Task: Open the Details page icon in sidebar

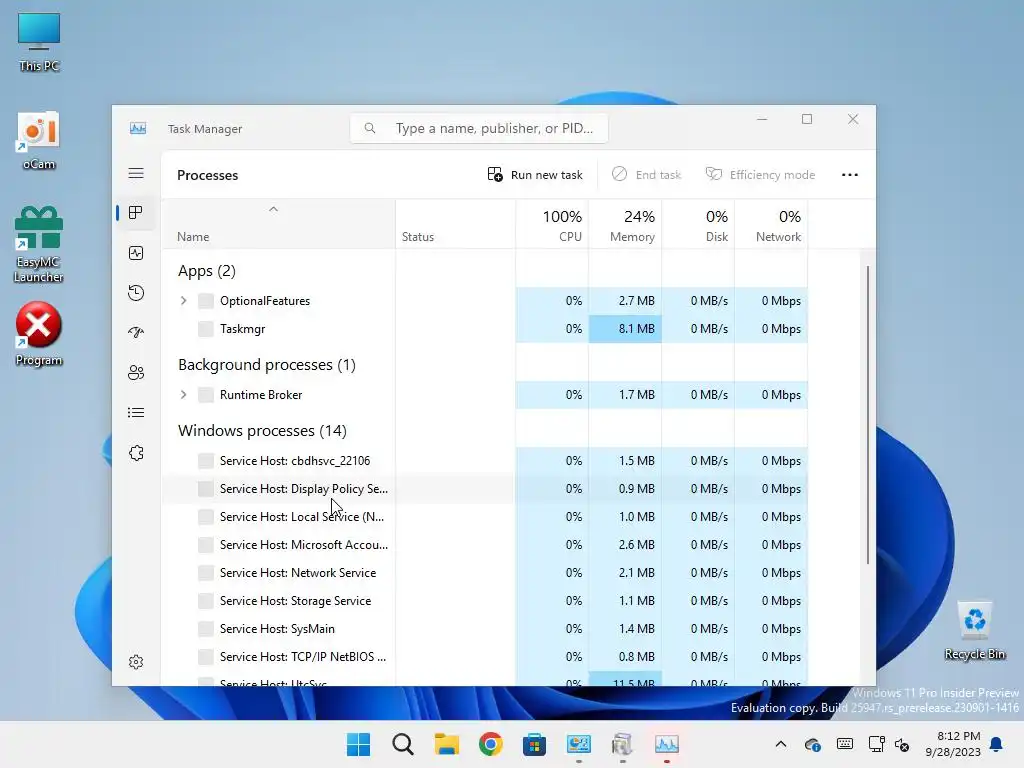Action: 136,413
